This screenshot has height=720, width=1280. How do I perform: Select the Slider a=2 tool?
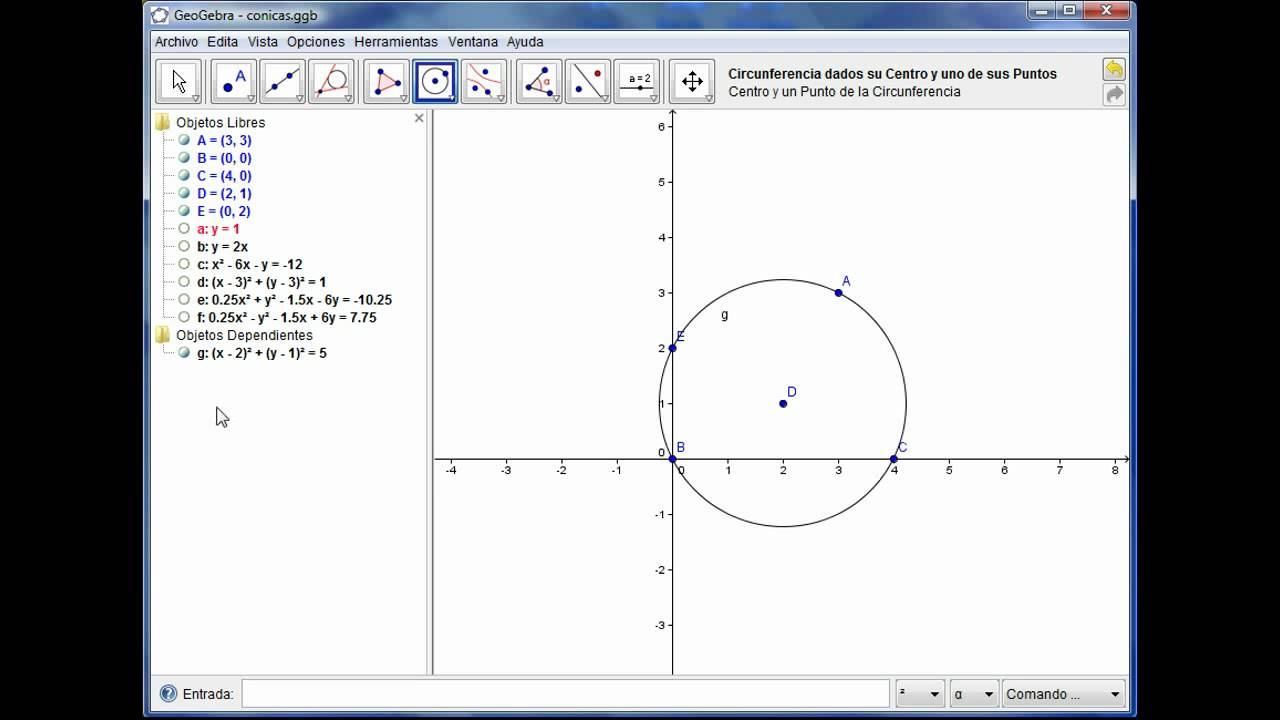pyautogui.click(x=637, y=81)
